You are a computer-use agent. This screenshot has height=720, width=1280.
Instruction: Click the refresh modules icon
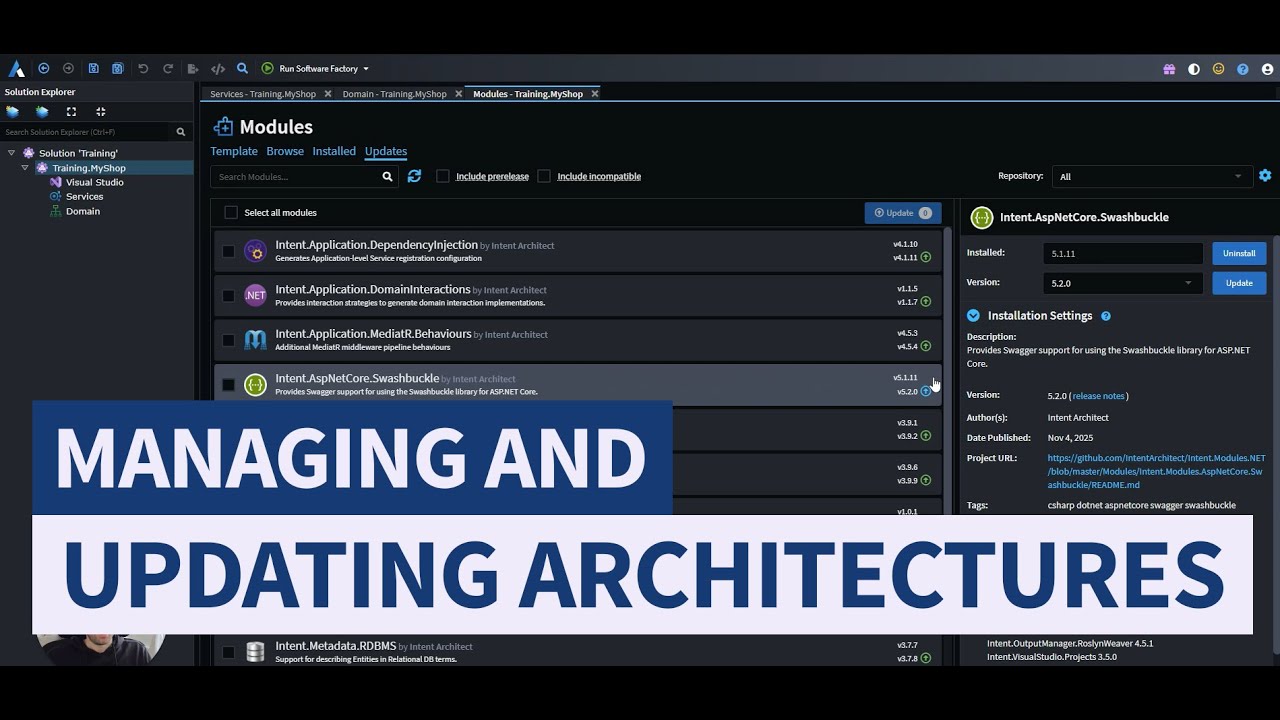(x=414, y=176)
